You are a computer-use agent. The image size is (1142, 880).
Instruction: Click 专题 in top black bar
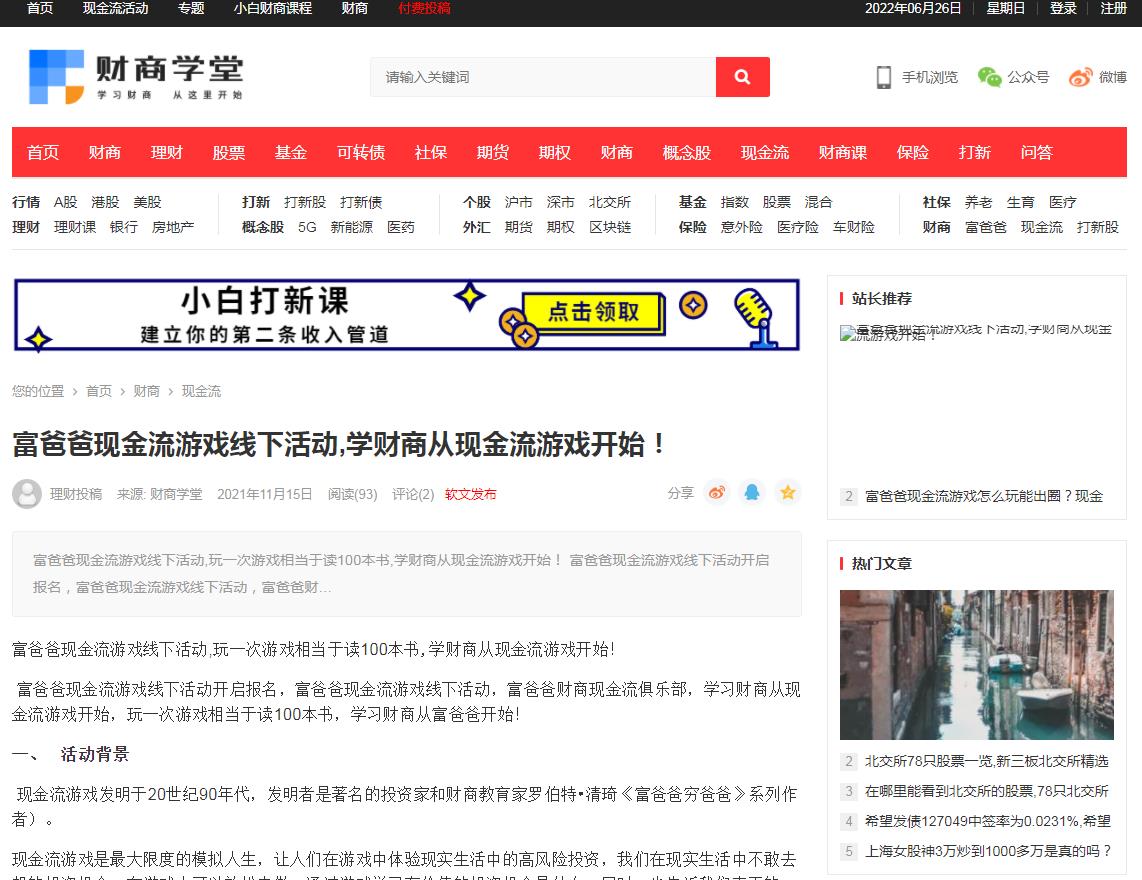coord(191,8)
